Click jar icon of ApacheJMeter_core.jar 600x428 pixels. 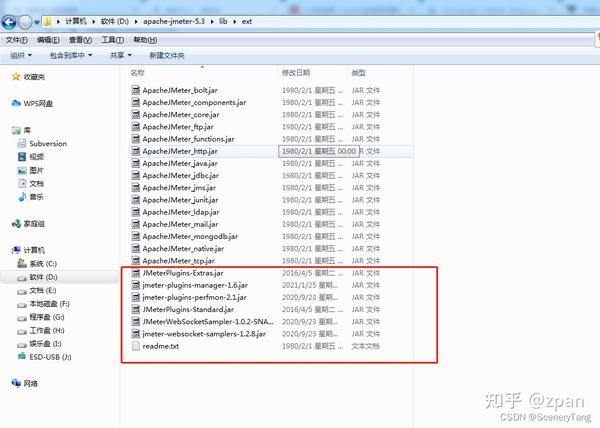[135, 114]
